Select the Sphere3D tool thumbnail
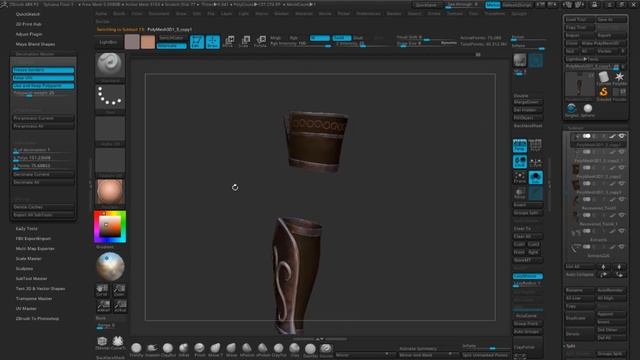640x360 pixels. (588, 109)
